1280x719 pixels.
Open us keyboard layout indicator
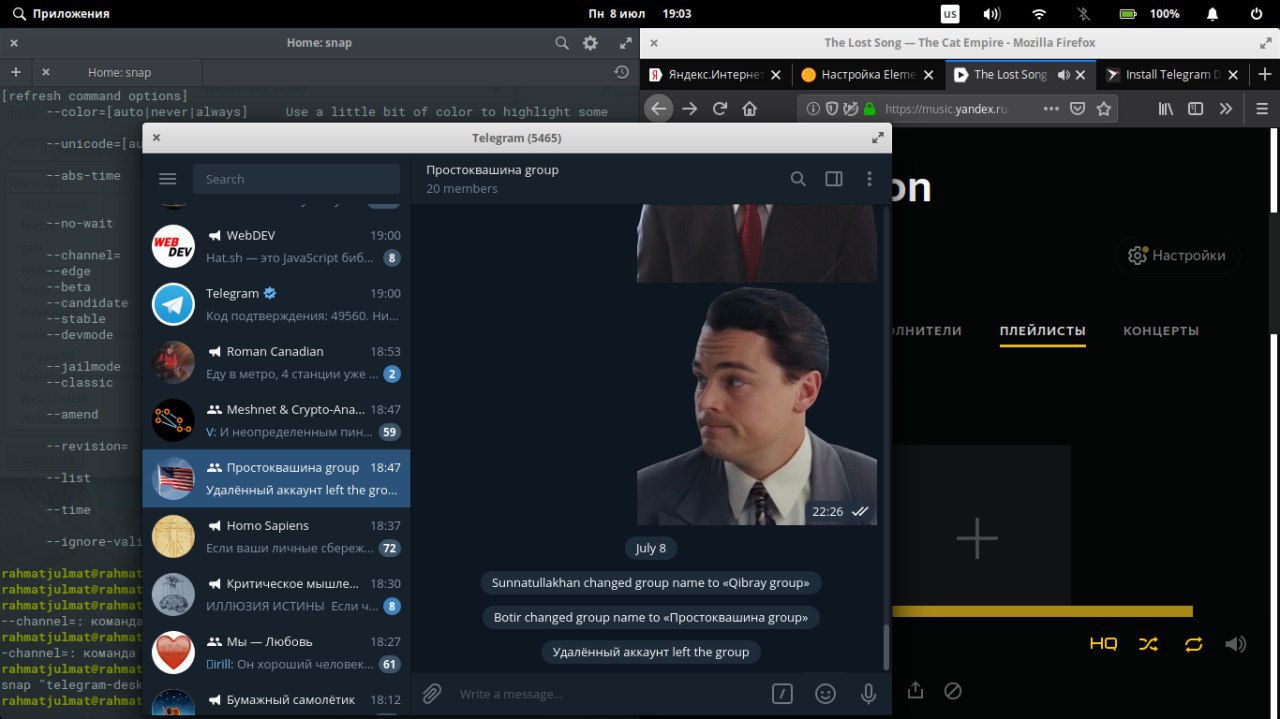[950, 14]
